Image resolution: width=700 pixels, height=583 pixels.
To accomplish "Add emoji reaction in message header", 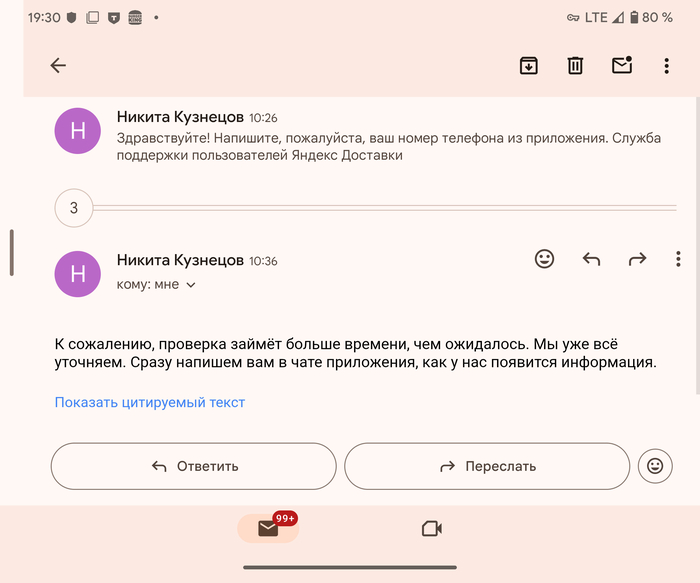I will point(544,259).
